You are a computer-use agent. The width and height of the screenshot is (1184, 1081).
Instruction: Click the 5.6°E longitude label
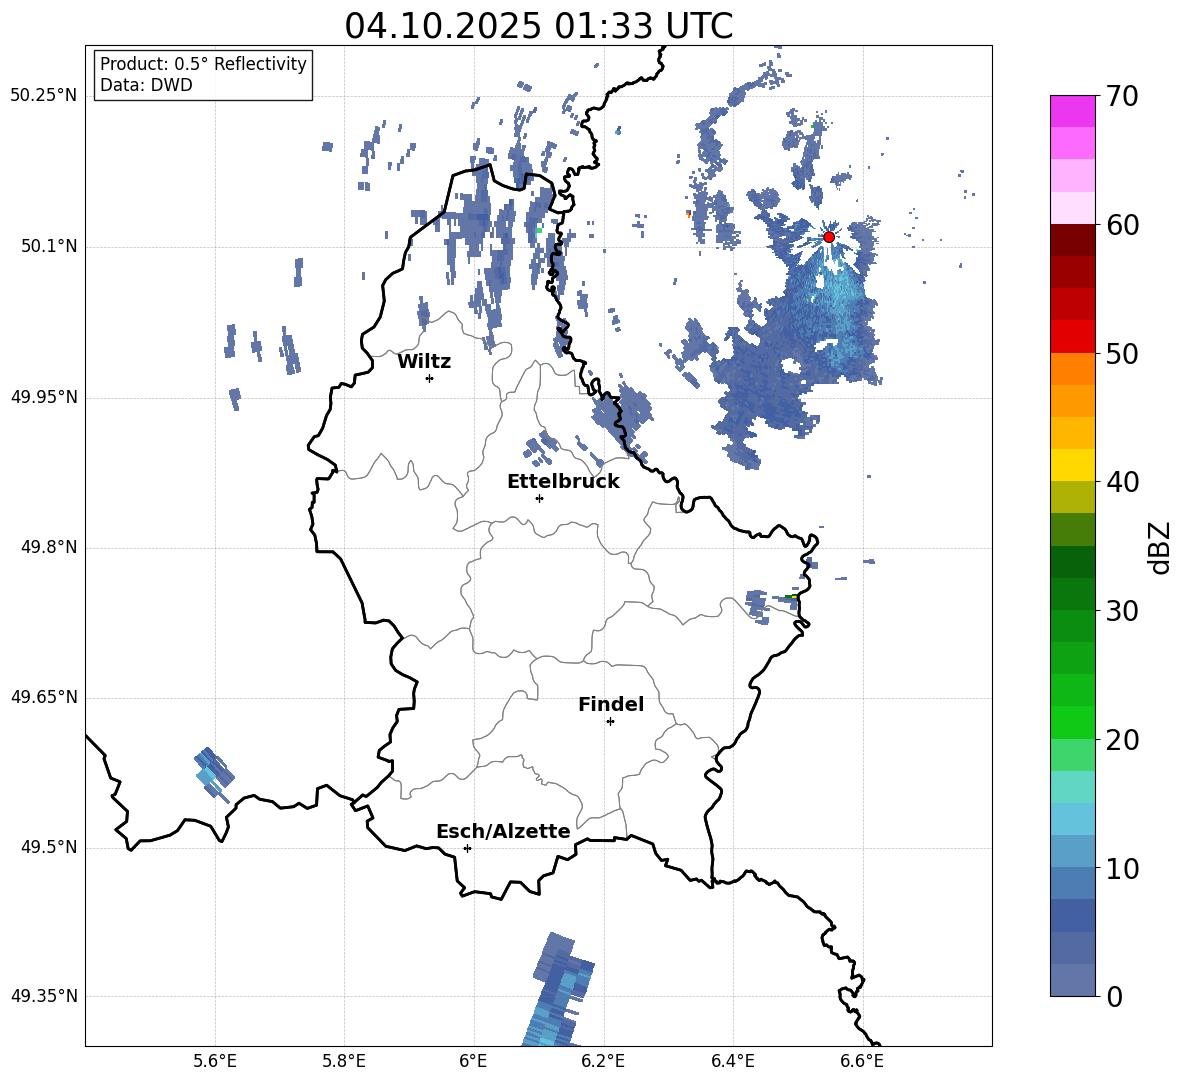(215, 1061)
